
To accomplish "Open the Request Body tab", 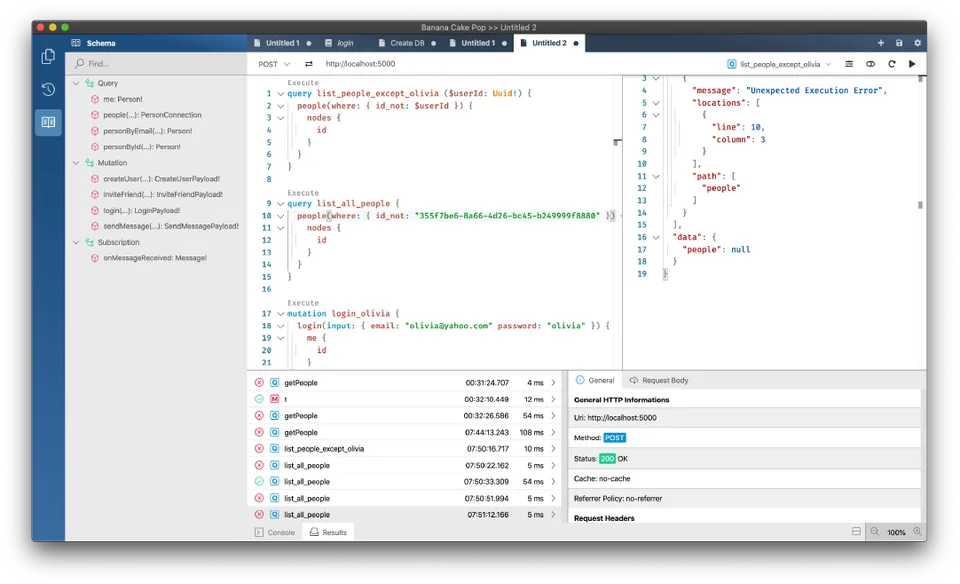I will [659, 380].
